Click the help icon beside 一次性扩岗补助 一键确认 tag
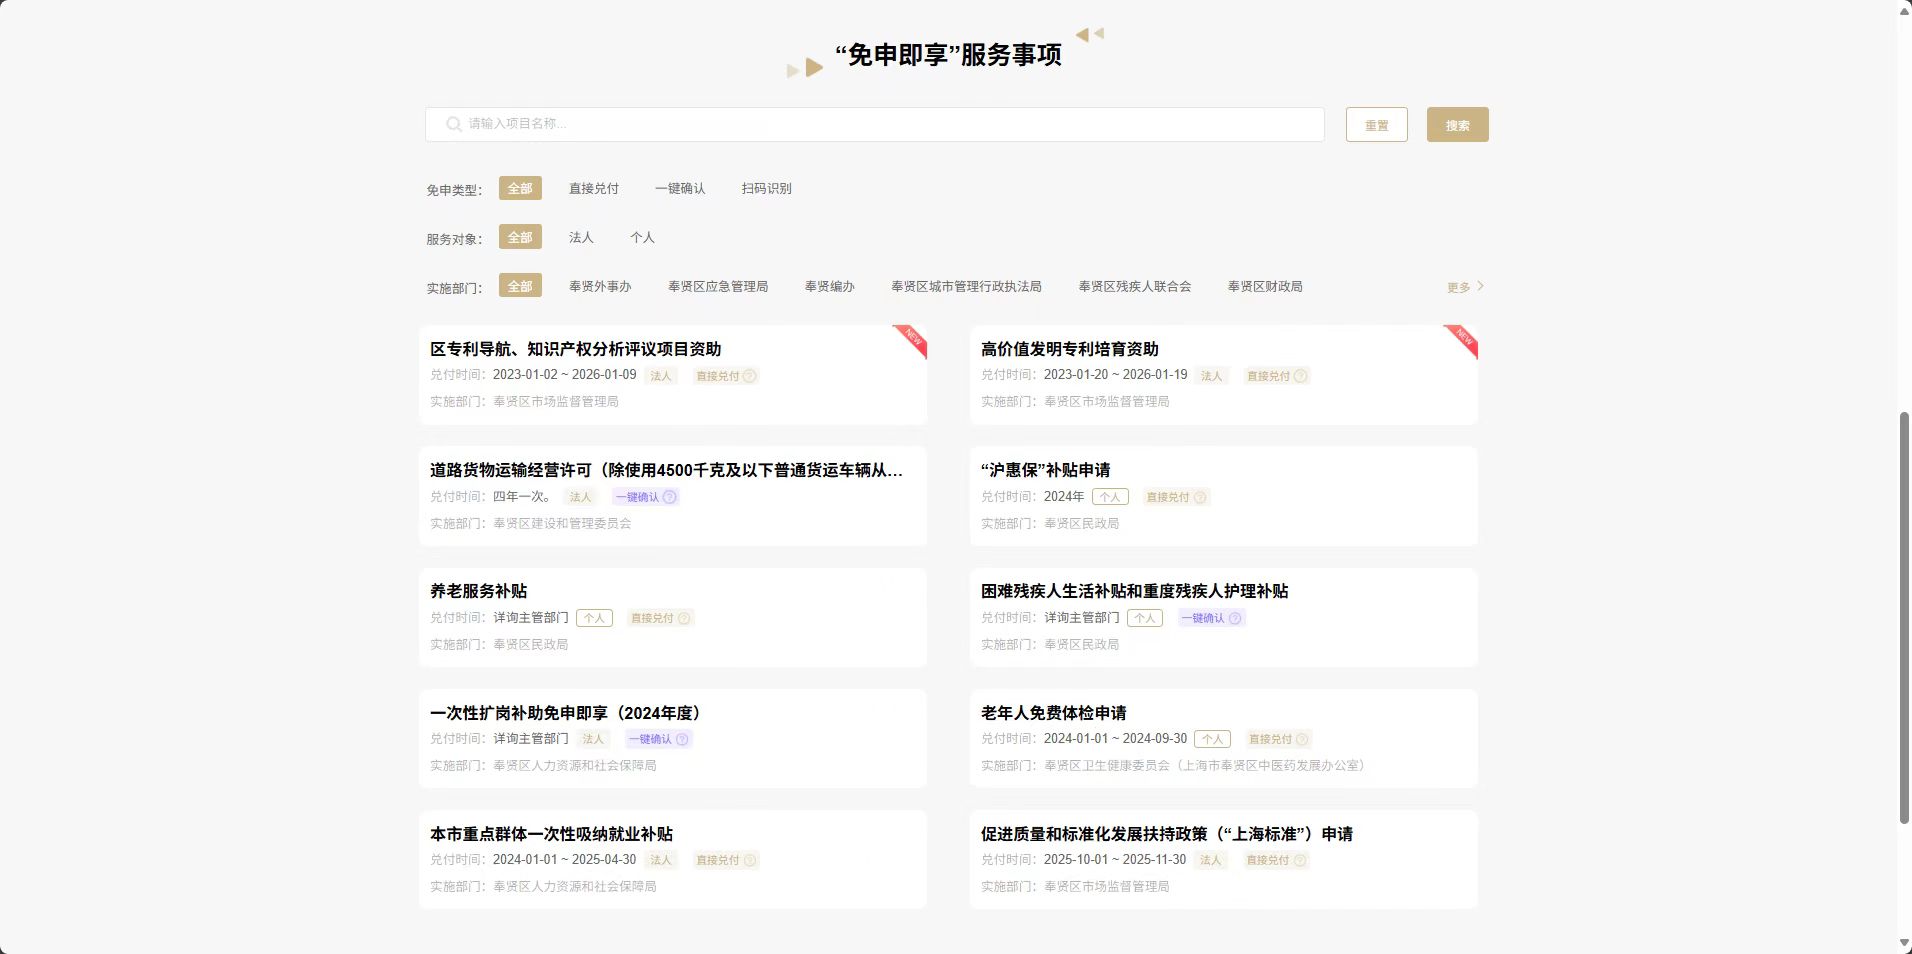The width and height of the screenshot is (1912, 954). pos(683,739)
